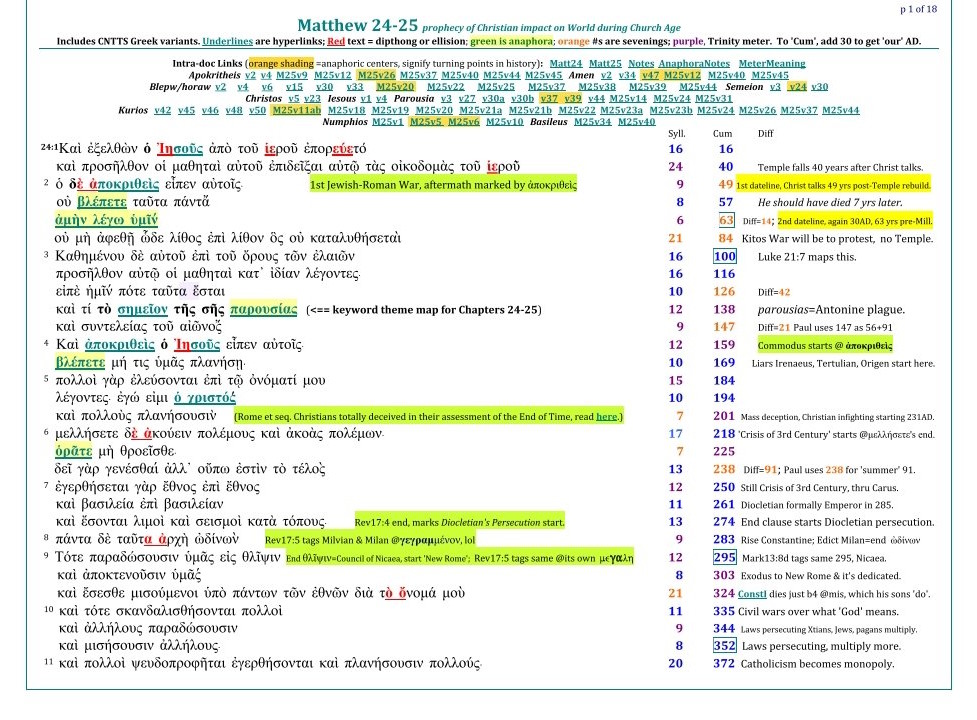Click the 'Diocletian formally Emperor in 285.' note

click(x=817, y=504)
